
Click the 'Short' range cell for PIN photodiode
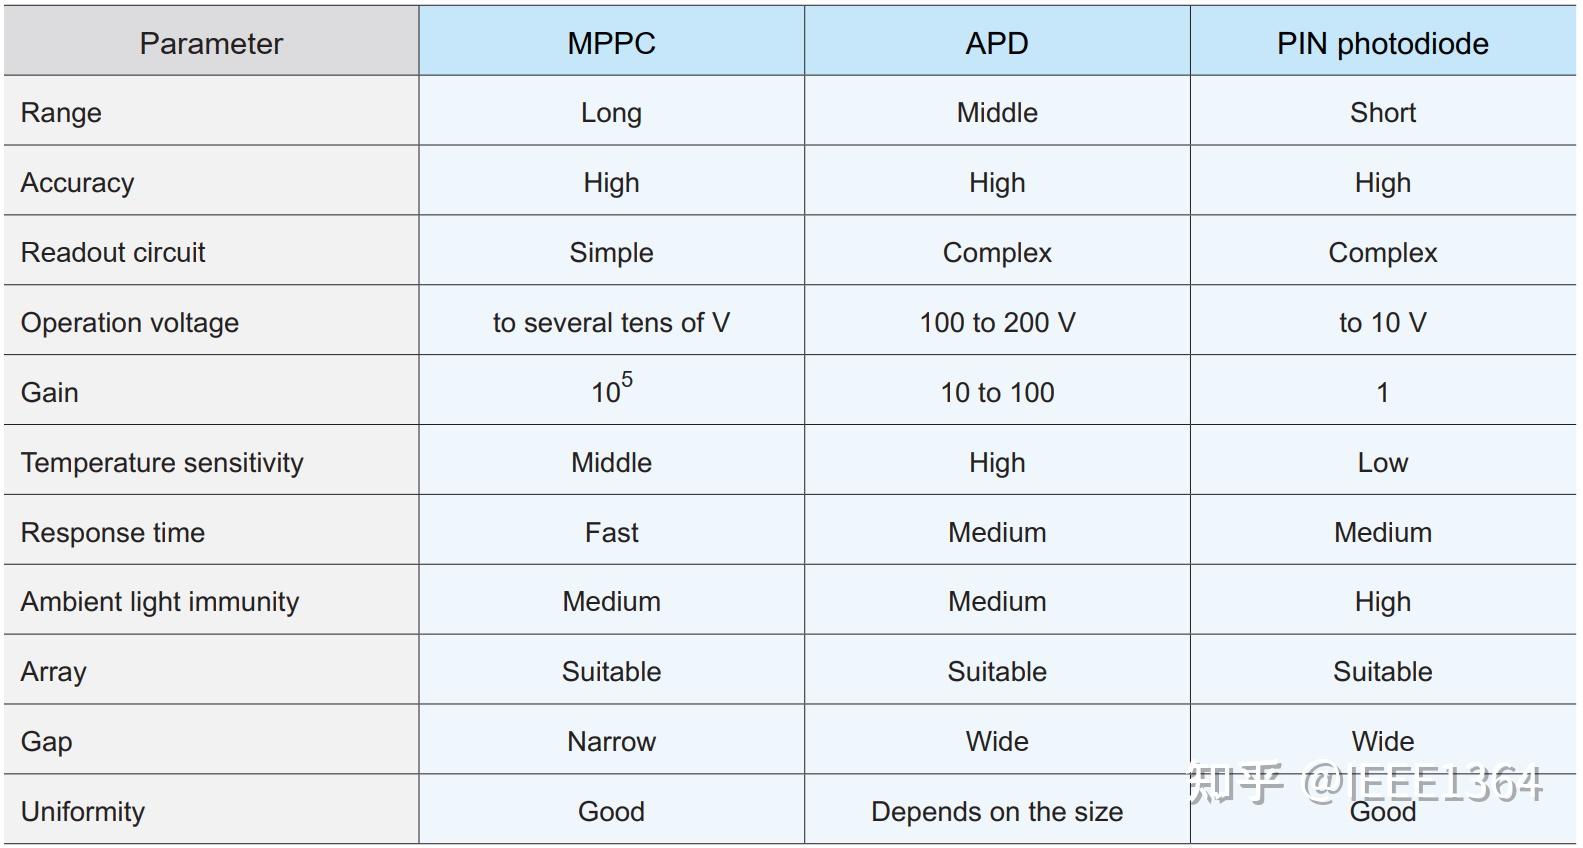(x=1382, y=112)
